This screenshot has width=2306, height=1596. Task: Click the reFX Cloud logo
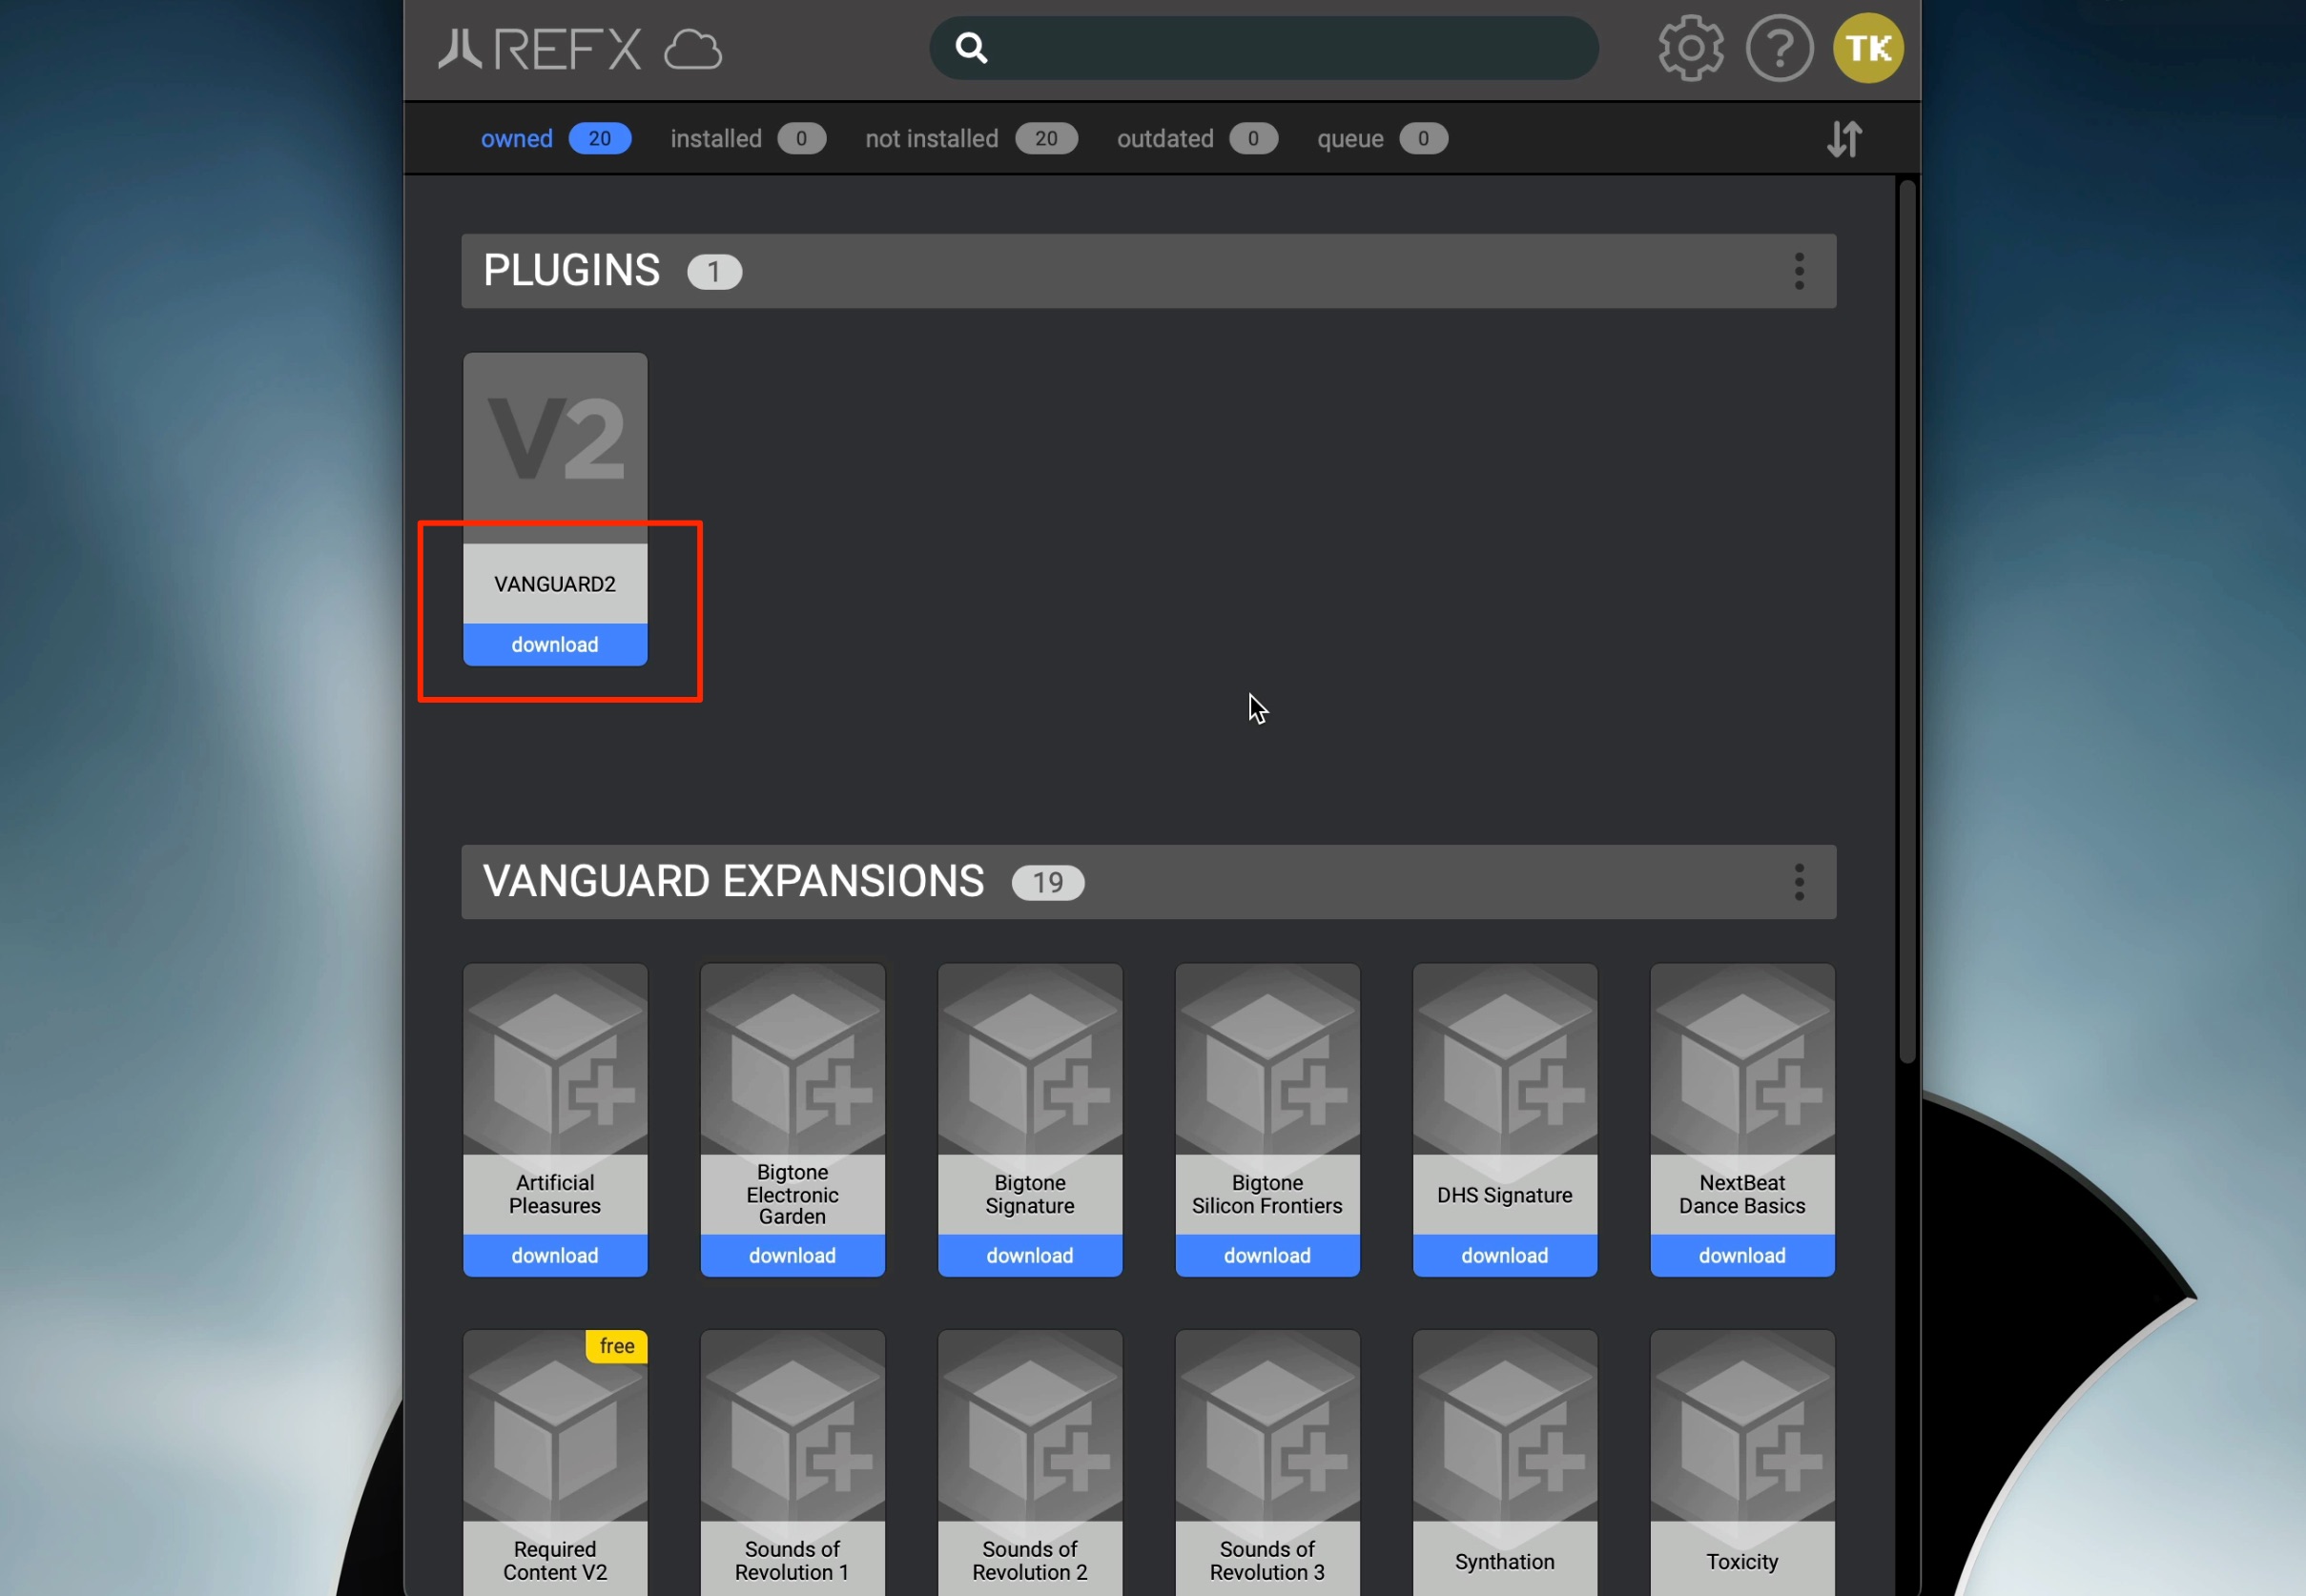(x=580, y=49)
